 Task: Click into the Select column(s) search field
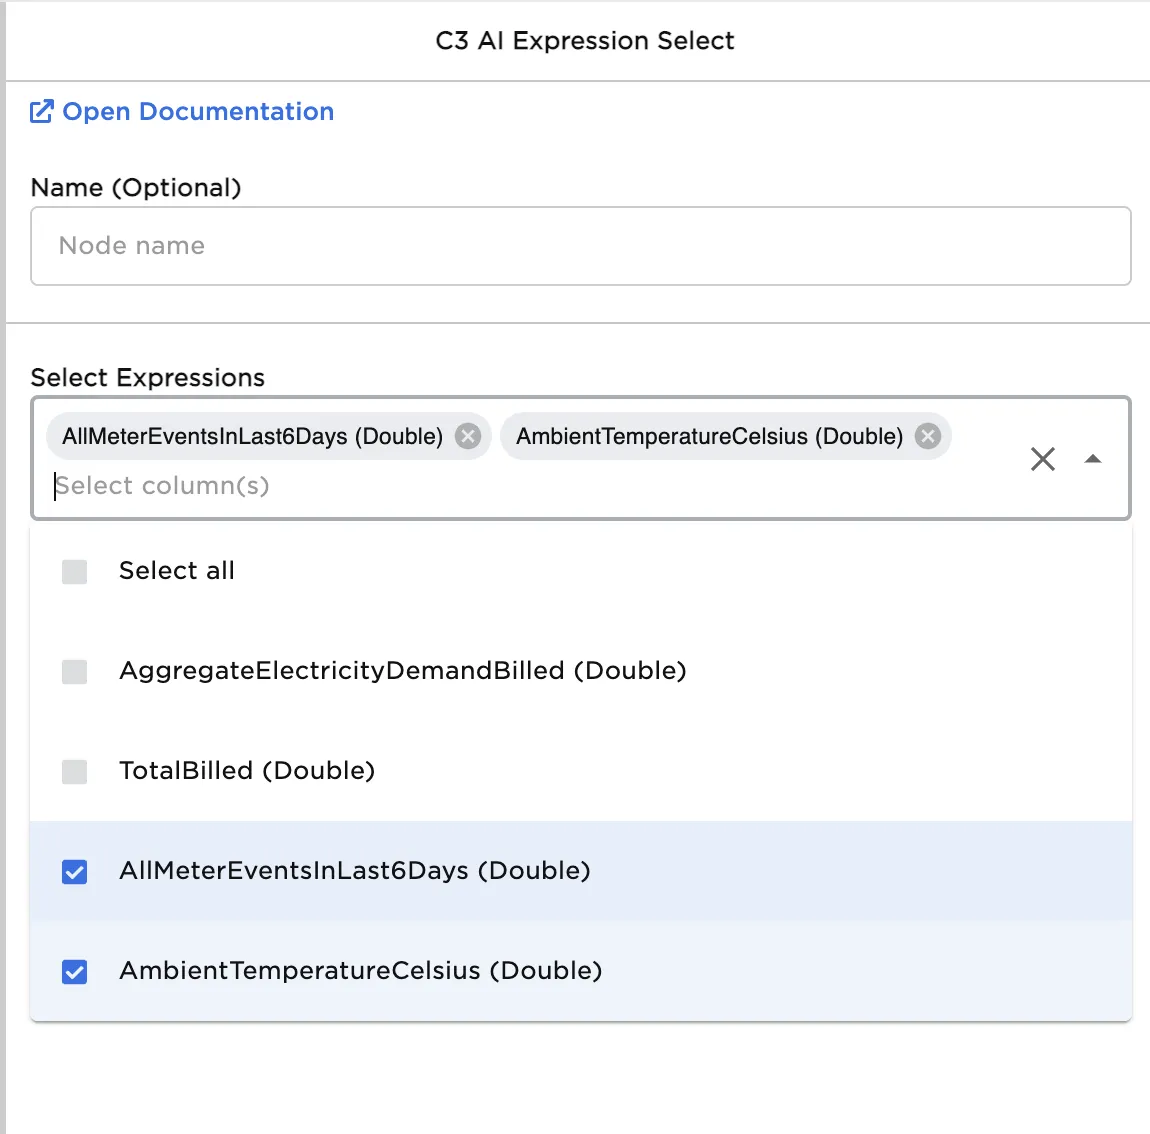click(400, 486)
